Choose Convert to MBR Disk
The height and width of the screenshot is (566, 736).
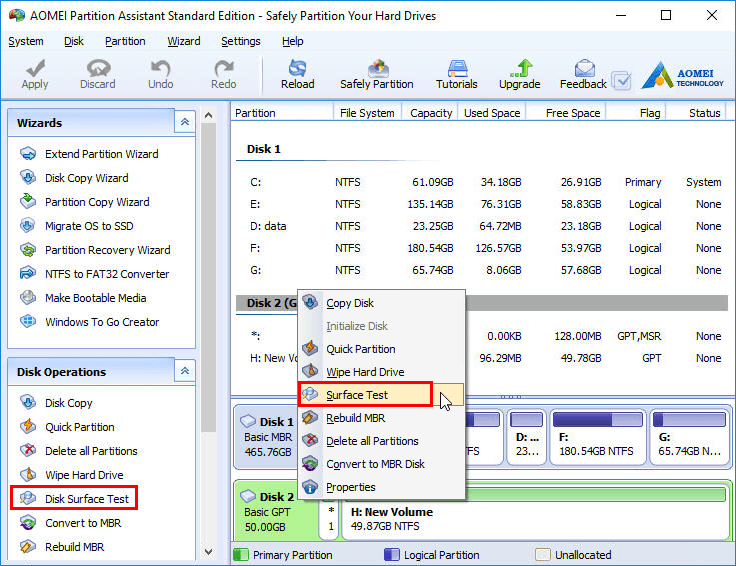click(x=382, y=464)
